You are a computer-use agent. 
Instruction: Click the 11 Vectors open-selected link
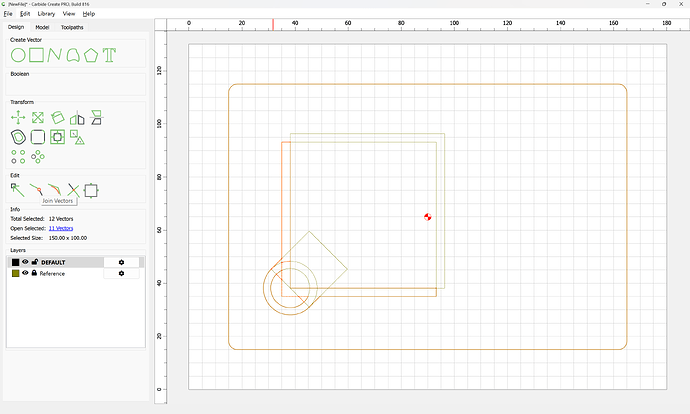tap(61, 228)
